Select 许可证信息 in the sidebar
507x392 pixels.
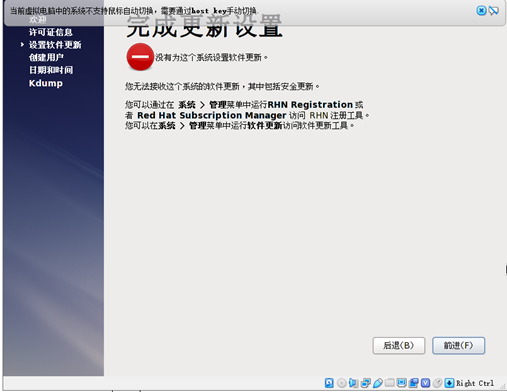click(x=51, y=32)
